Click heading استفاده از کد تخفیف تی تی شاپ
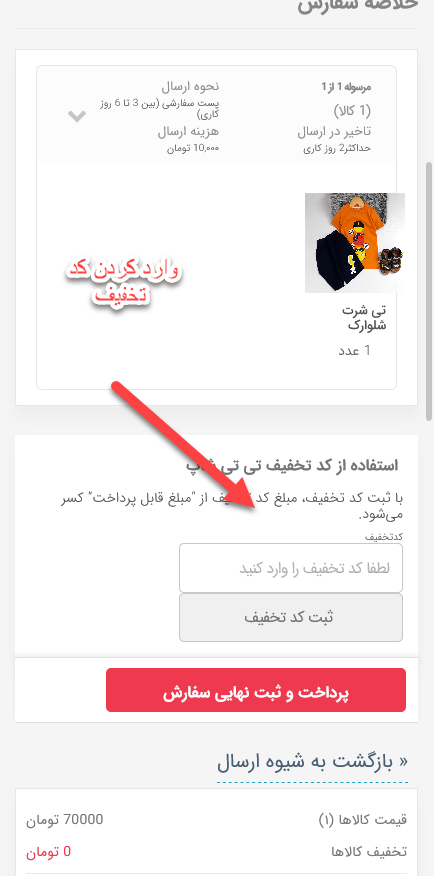Viewport: 434px width, 876px height. [x=292, y=465]
